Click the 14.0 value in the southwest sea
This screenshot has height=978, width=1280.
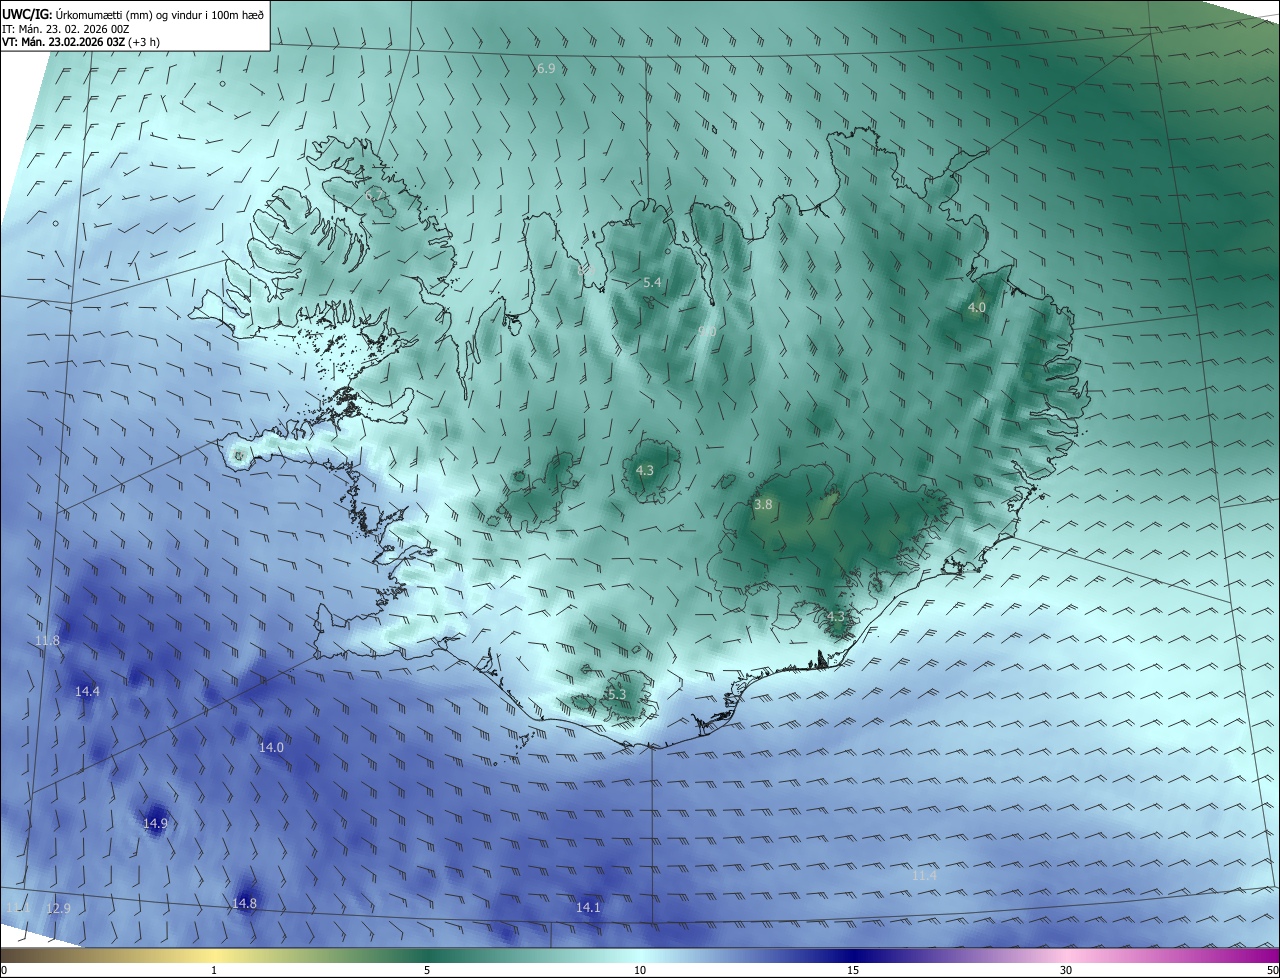271,747
